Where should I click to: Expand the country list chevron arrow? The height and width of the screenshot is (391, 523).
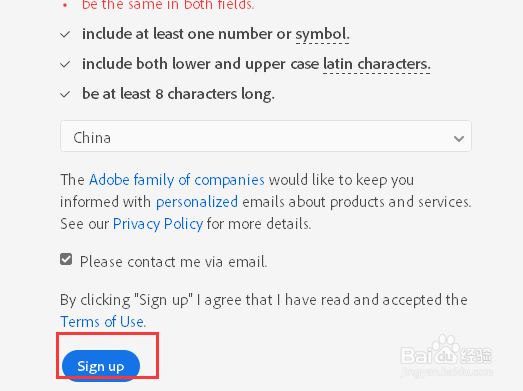[x=459, y=138]
